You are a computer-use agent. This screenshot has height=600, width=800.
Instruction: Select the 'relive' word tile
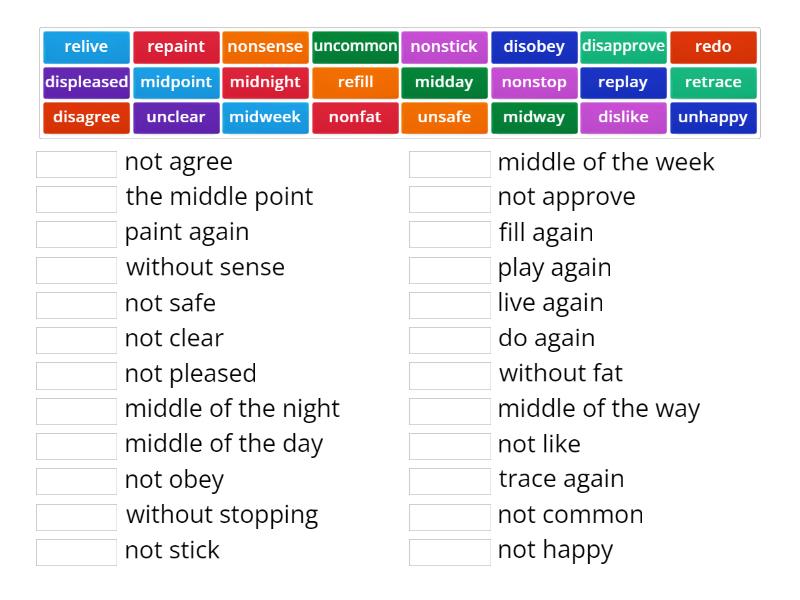[x=85, y=46]
